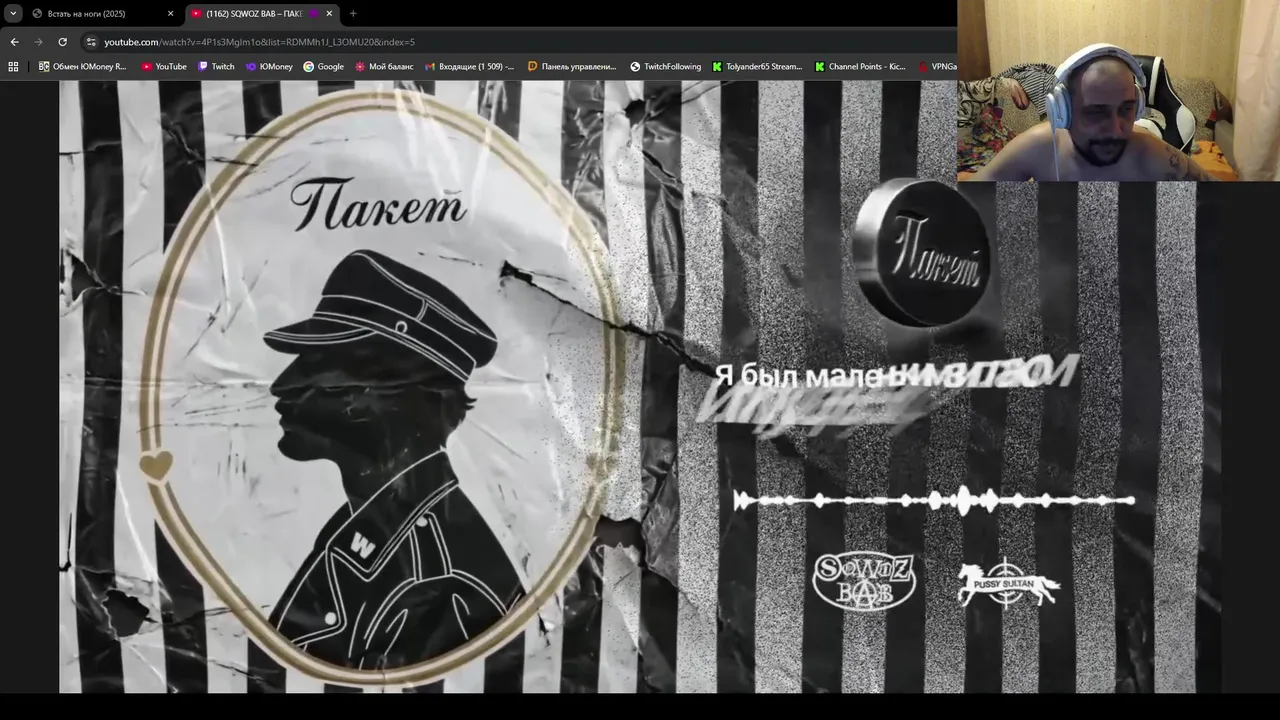Open the Twitch bookmark
Screen dimensions: 1280x720
pos(216,67)
